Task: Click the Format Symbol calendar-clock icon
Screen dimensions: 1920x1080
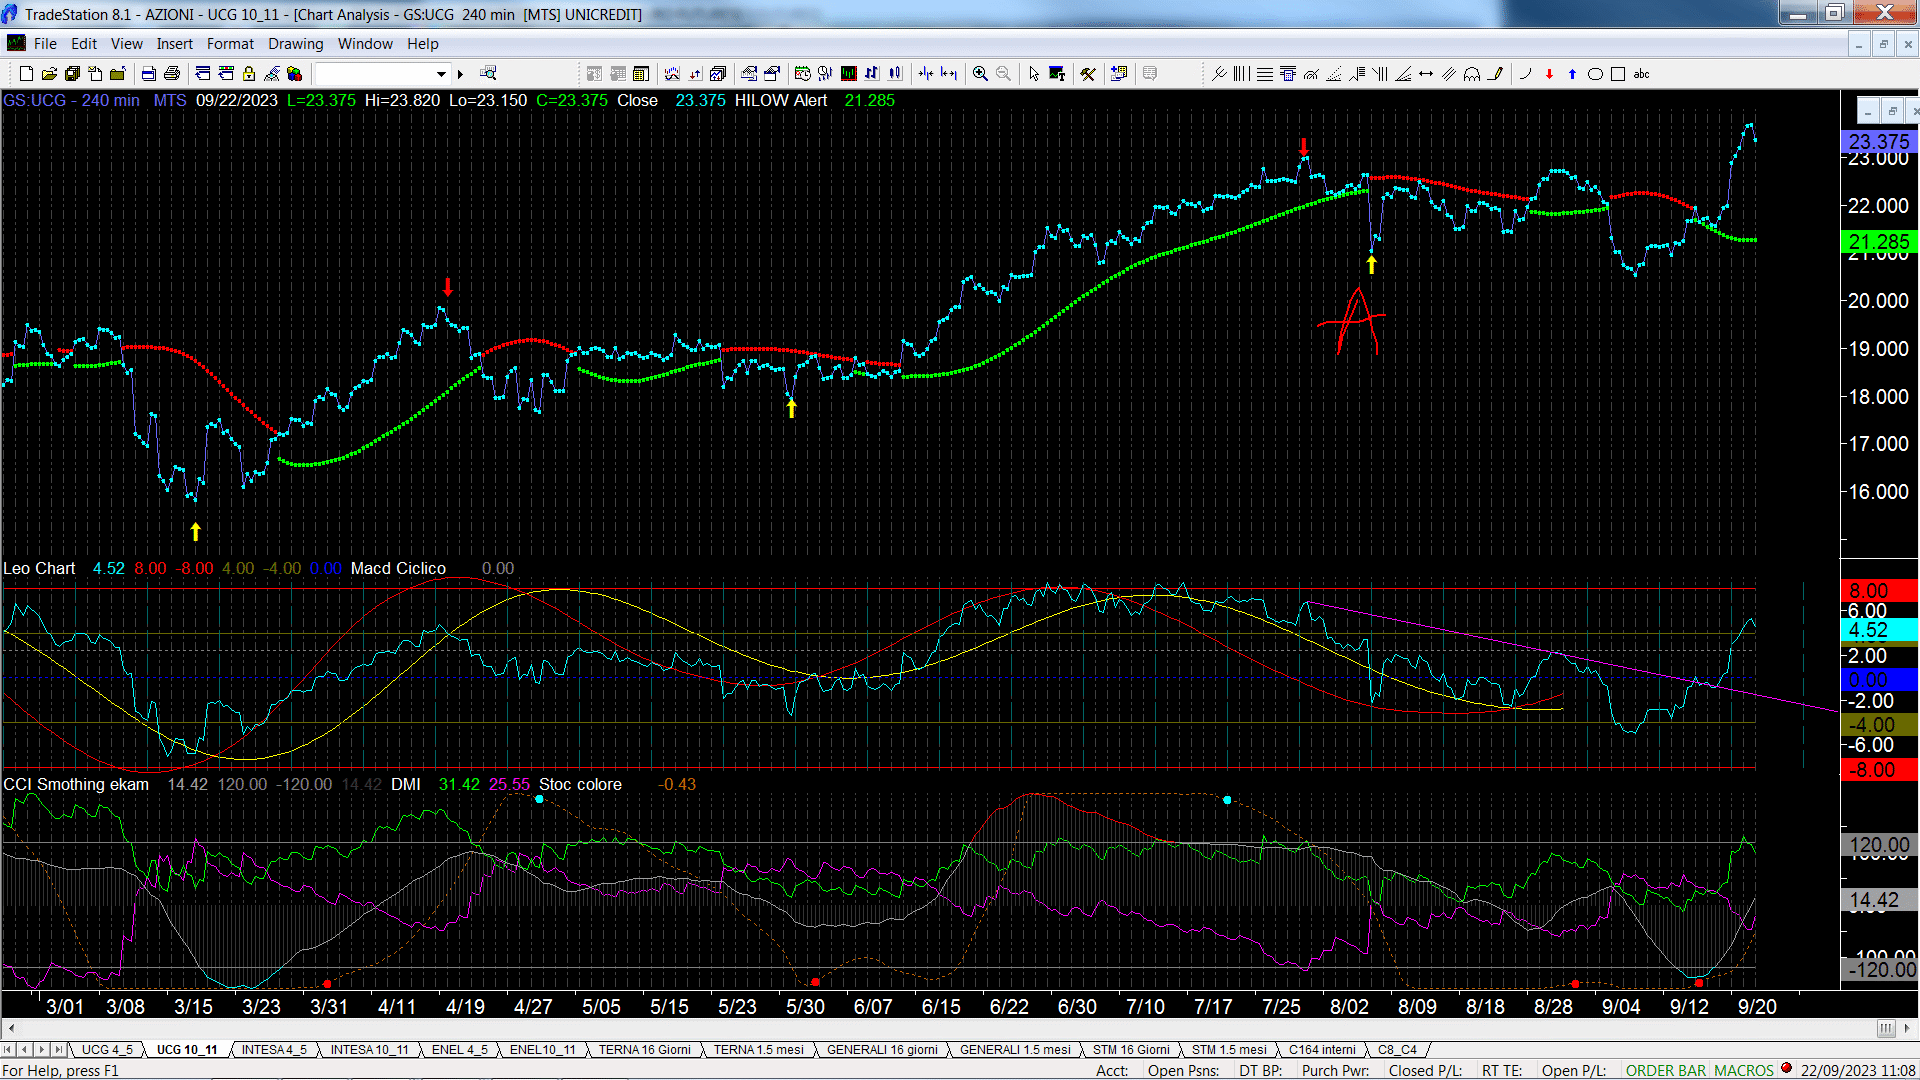Action: 803,74
